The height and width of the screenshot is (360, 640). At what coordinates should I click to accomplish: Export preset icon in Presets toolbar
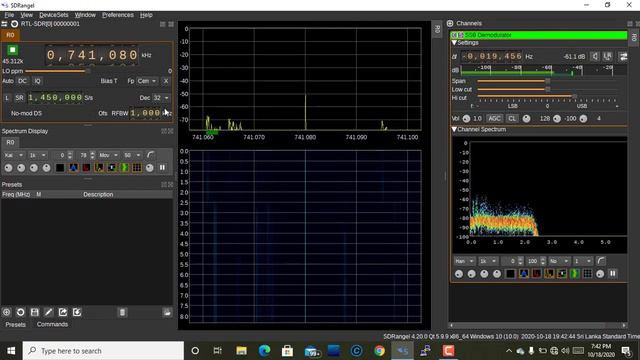[63, 313]
